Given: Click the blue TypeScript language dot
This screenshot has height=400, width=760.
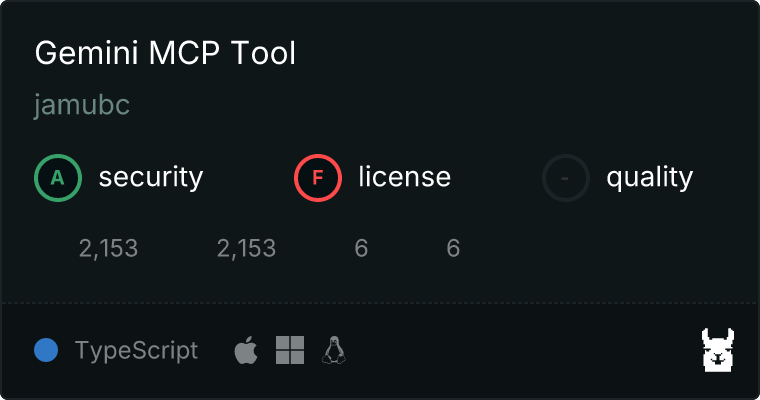Looking at the screenshot, I should [46, 350].
